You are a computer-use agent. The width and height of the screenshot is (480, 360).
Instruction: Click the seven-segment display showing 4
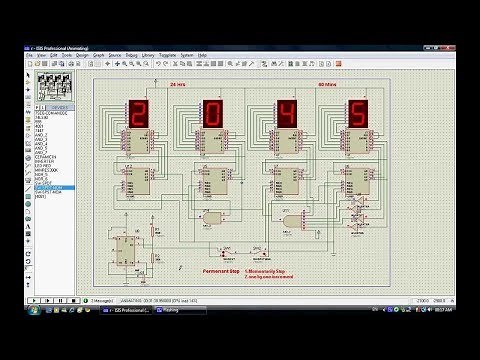[287, 114]
